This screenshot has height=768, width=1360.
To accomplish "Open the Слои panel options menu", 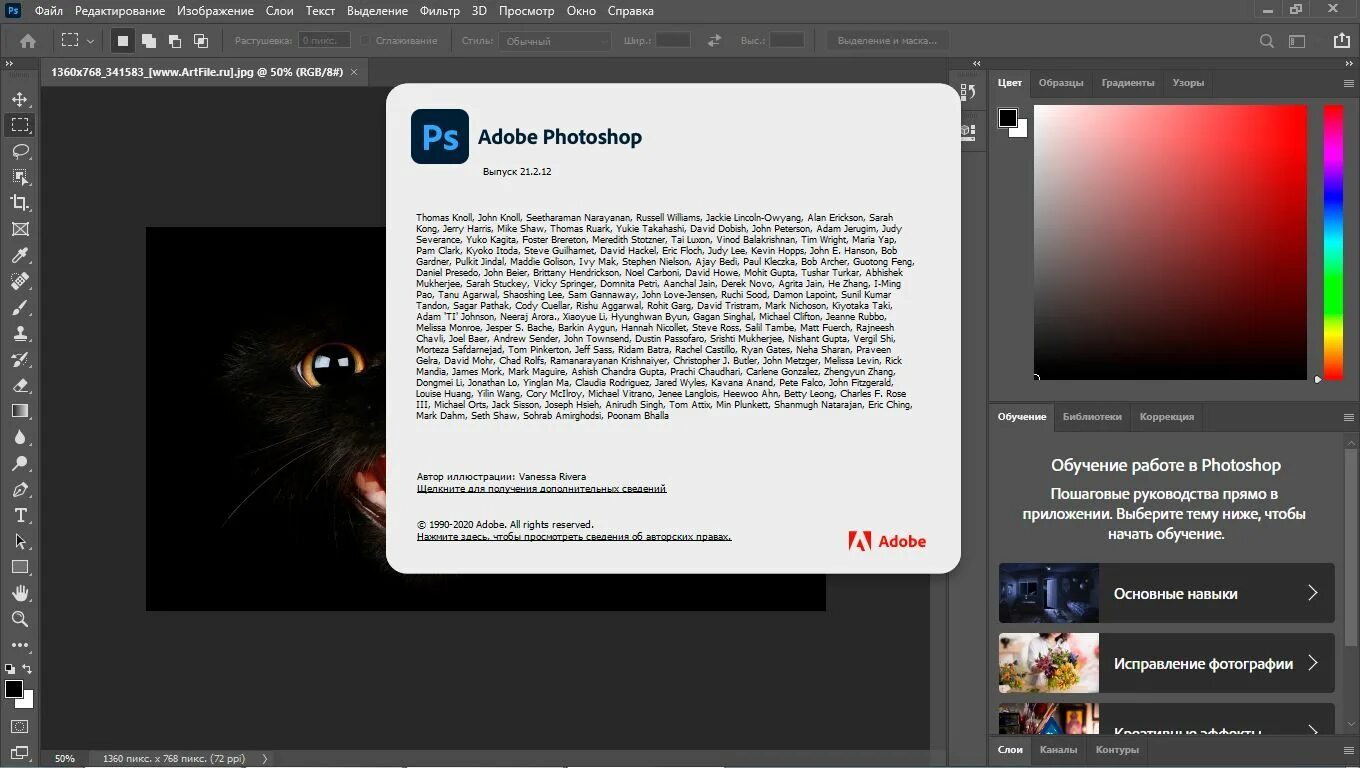I will coord(1349,749).
